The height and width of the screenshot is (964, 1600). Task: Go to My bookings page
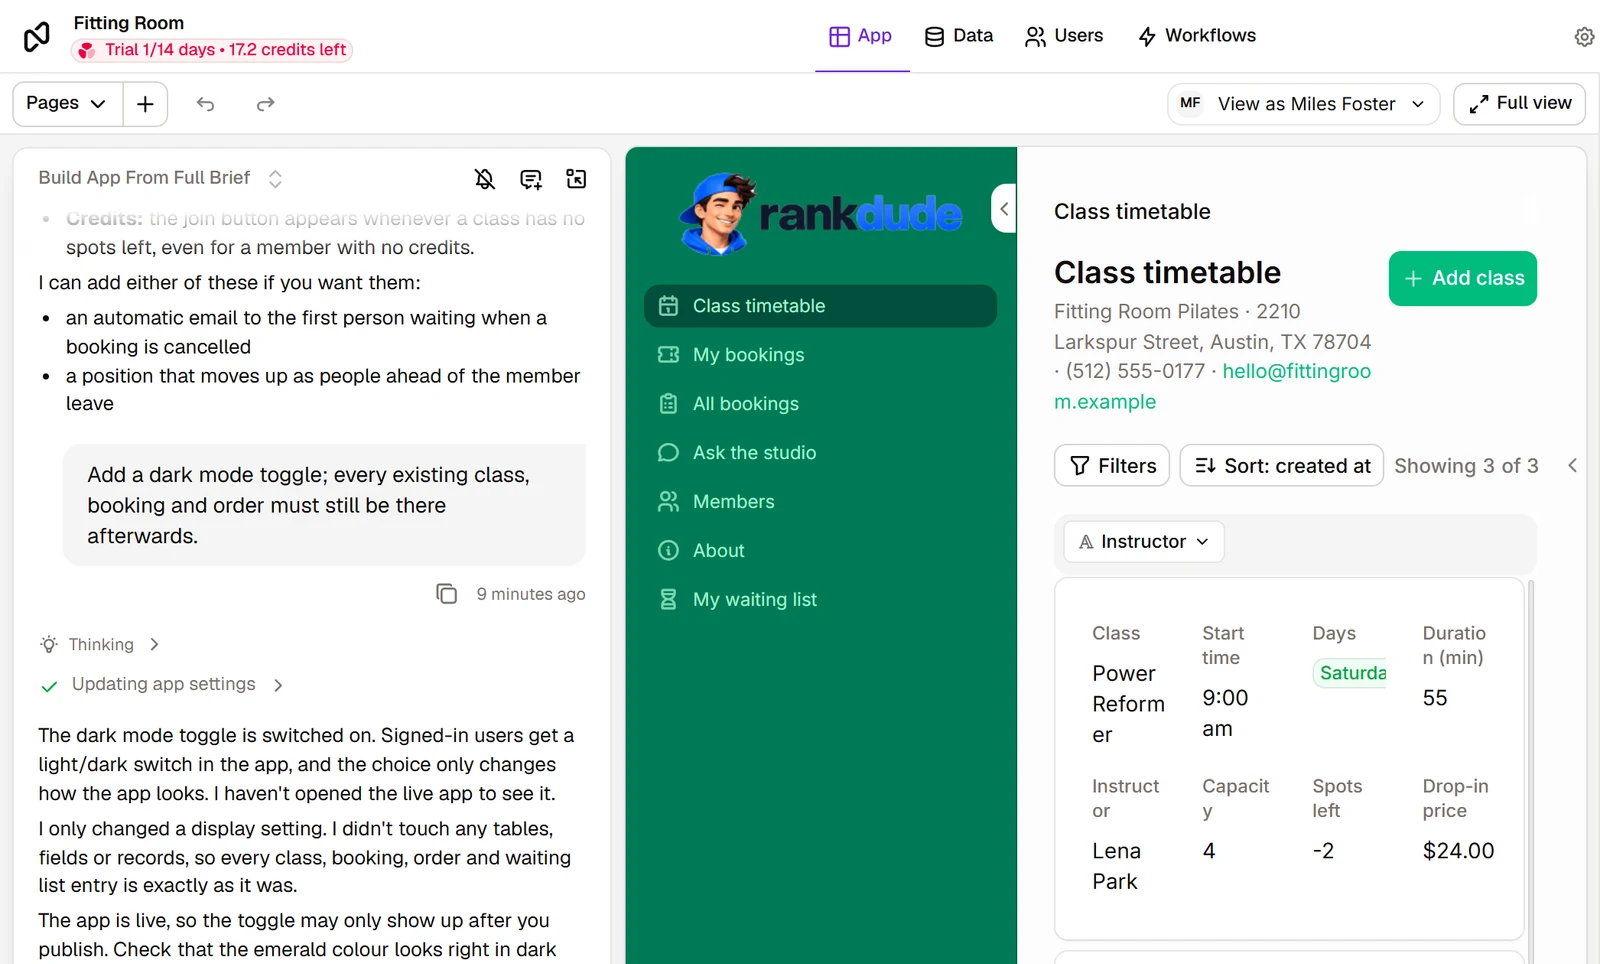pos(821,355)
